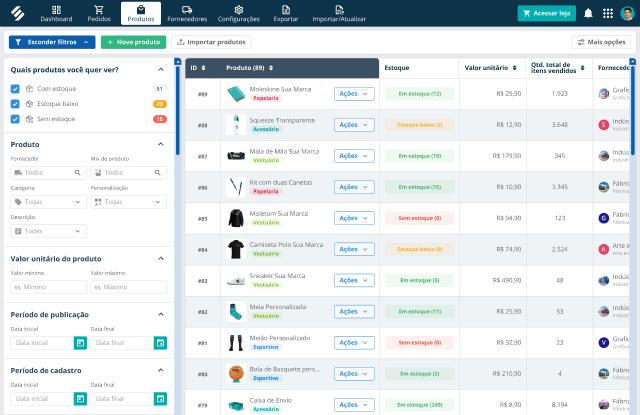Open Ações dropdown for Sneaker Sua Marca
Image resolution: width=640 pixels, height=415 pixels.
[354, 280]
